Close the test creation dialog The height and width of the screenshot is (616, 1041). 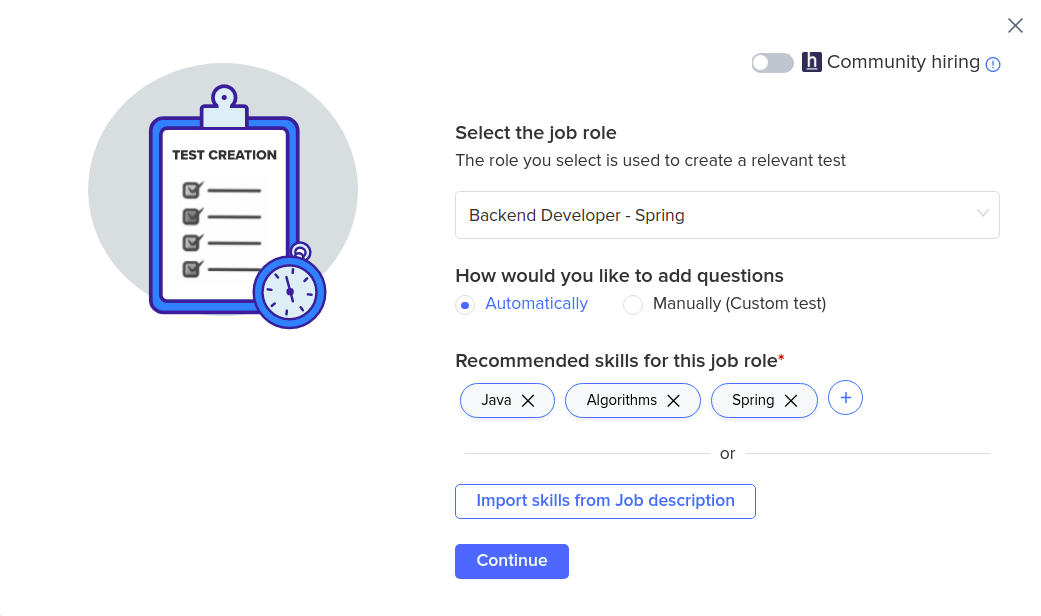click(1015, 25)
